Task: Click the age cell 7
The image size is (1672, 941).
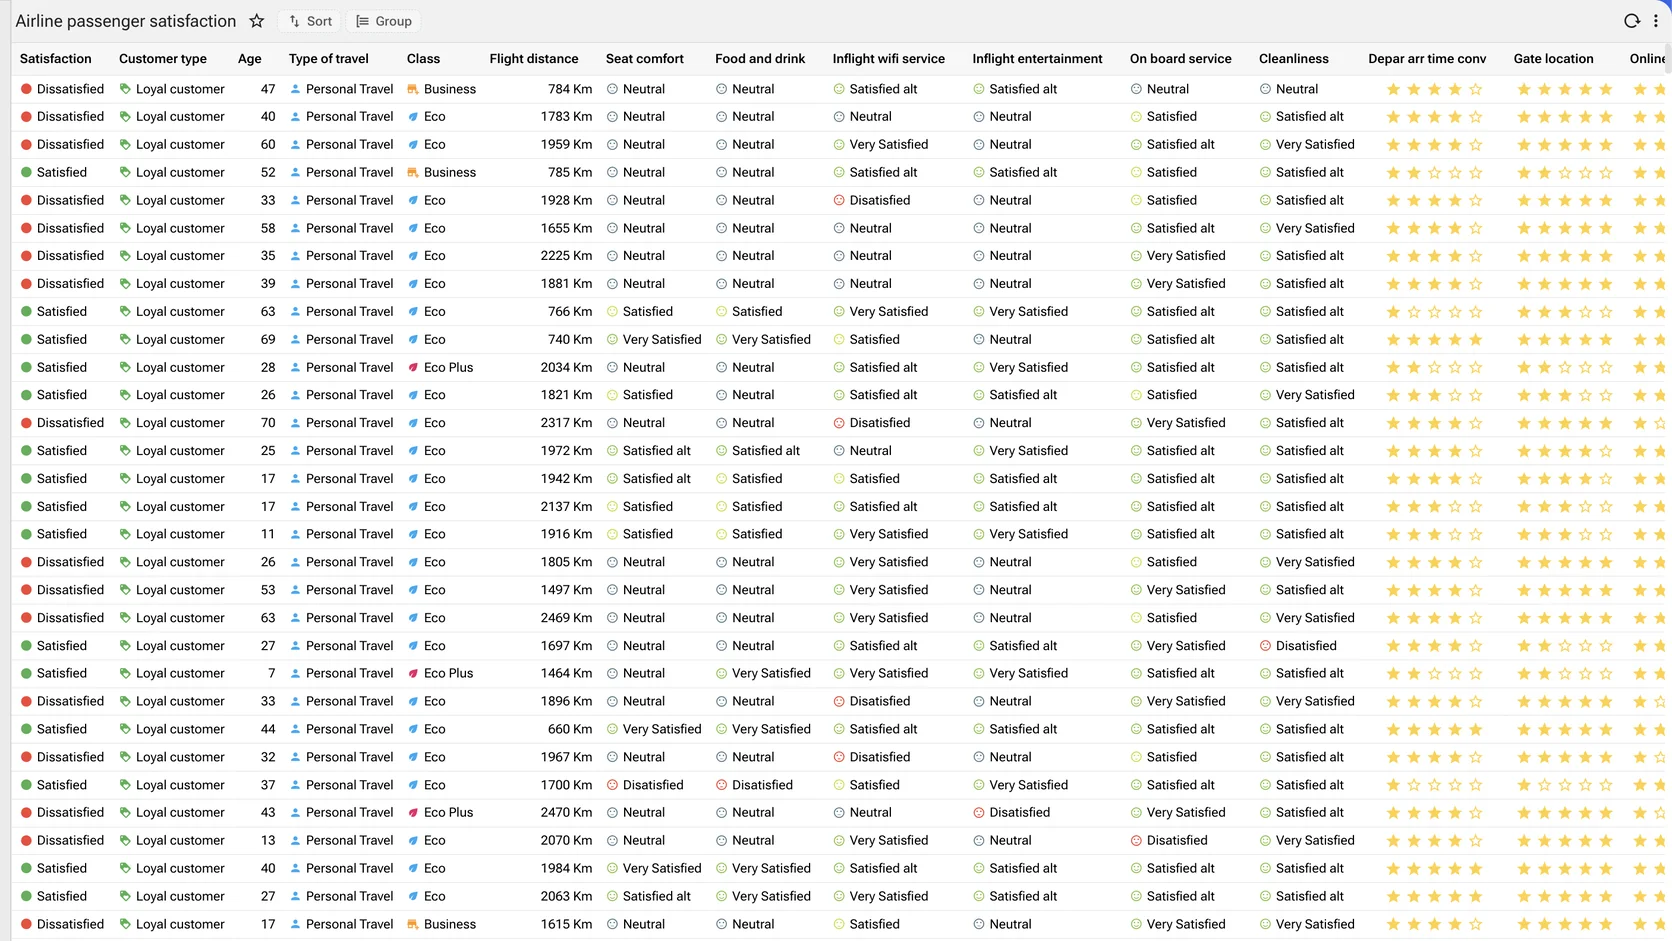Action: pyautogui.click(x=271, y=674)
